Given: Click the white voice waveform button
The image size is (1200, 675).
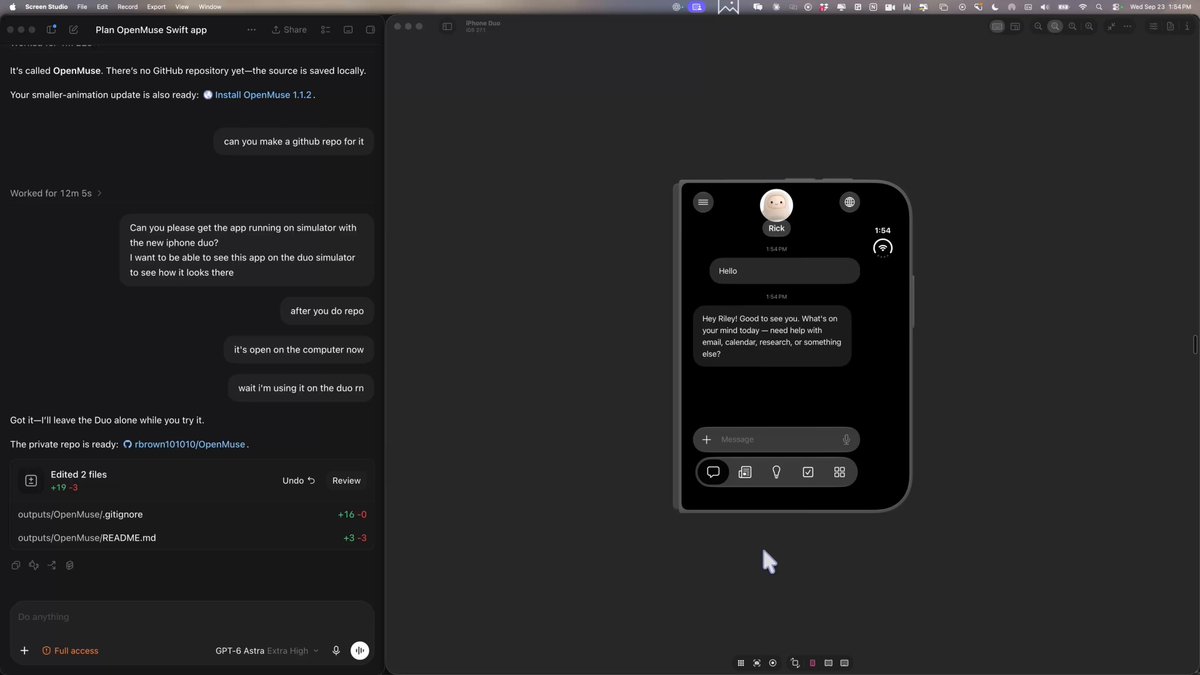Looking at the screenshot, I should tap(360, 651).
